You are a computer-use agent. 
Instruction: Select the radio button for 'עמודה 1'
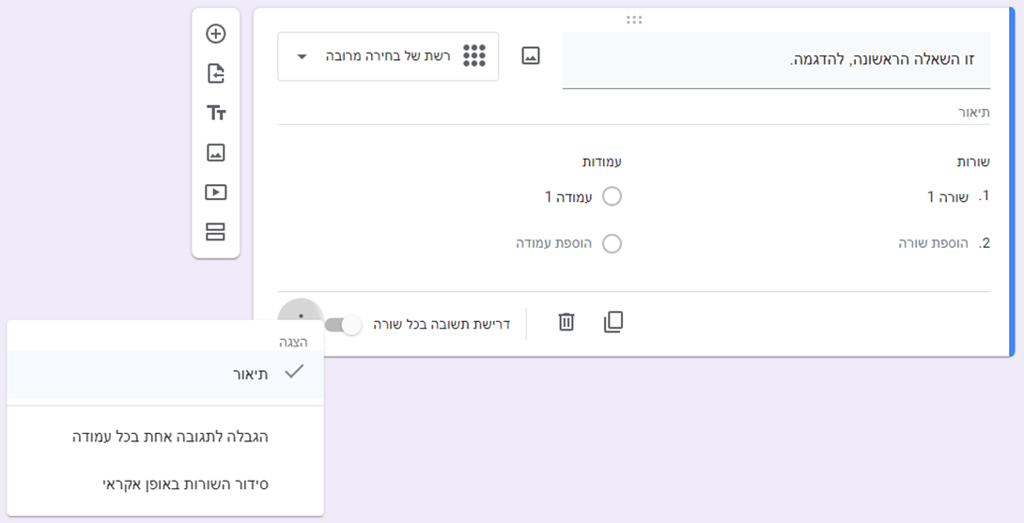[612, 197]
